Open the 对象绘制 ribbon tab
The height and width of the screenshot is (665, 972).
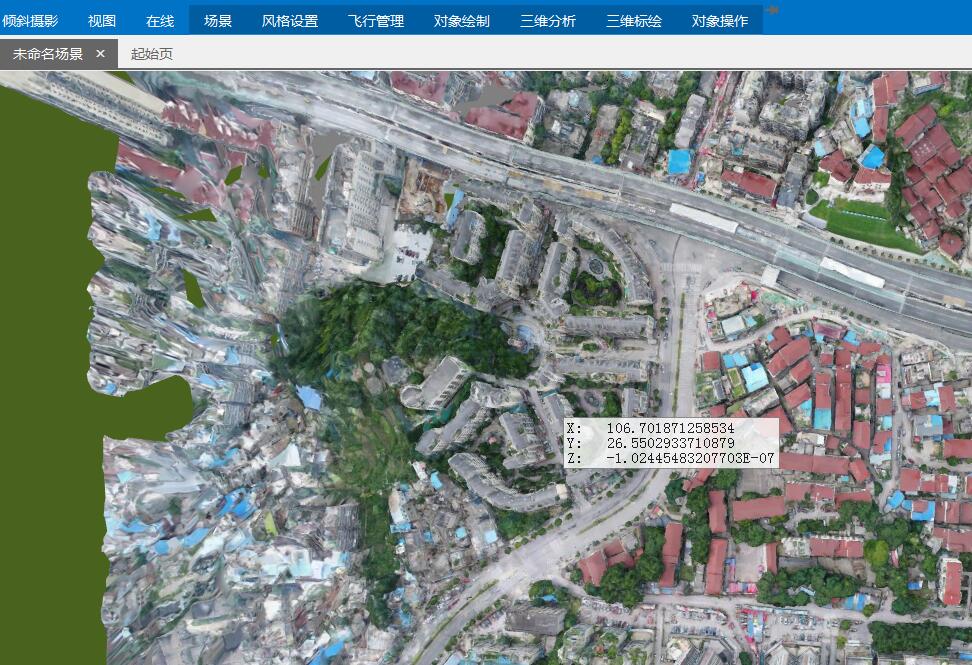(x=462, y=21)
